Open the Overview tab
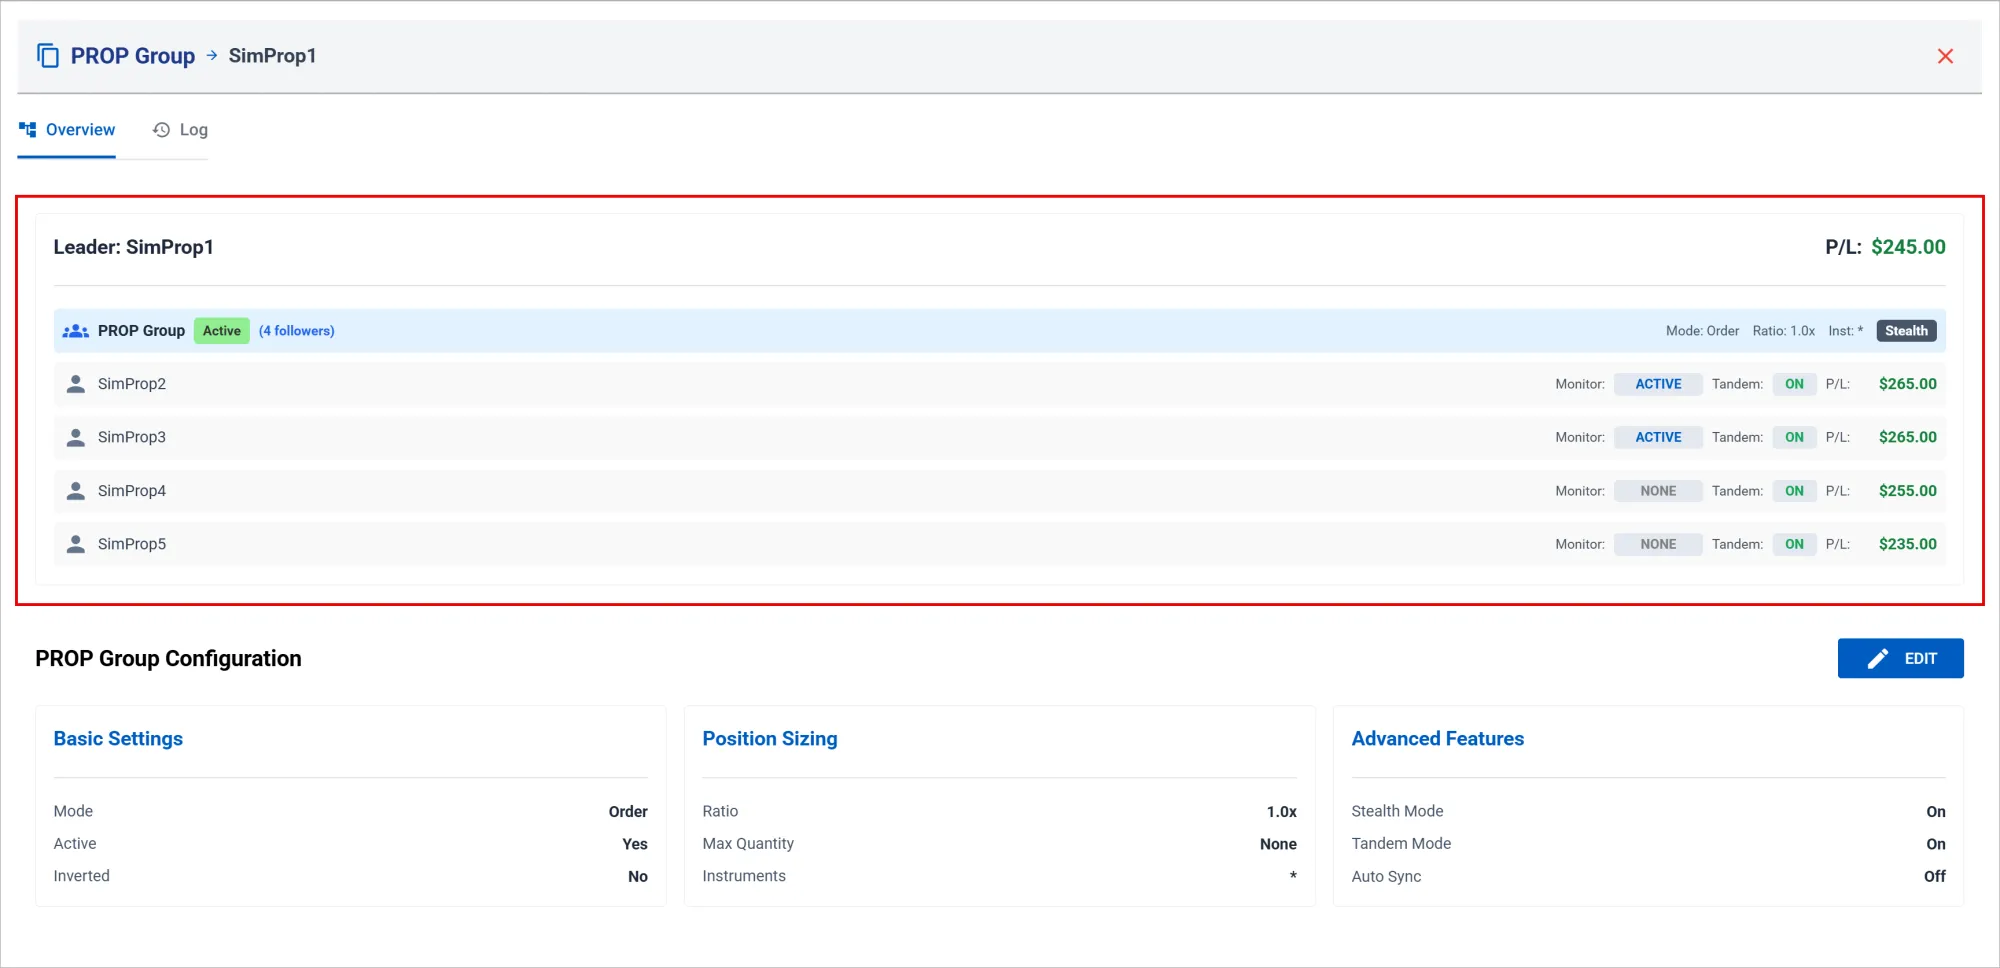 [67, 130]
